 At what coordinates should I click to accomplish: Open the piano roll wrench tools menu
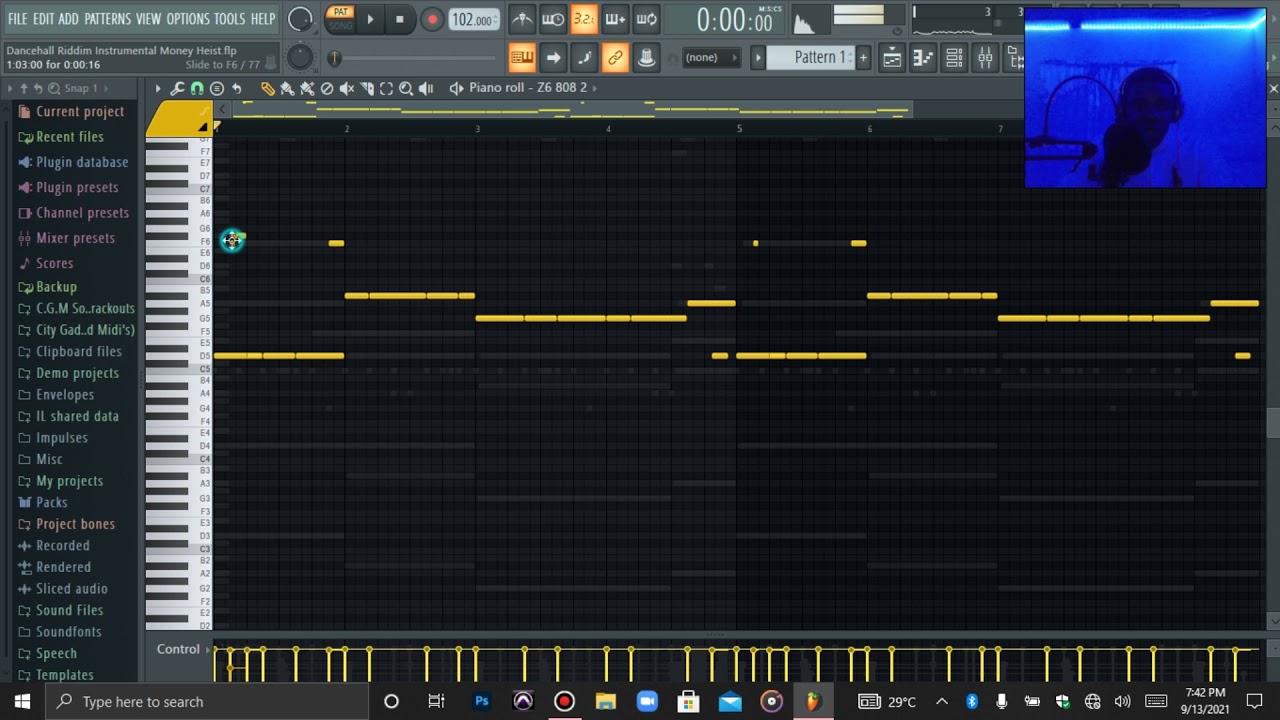[177, 88]
